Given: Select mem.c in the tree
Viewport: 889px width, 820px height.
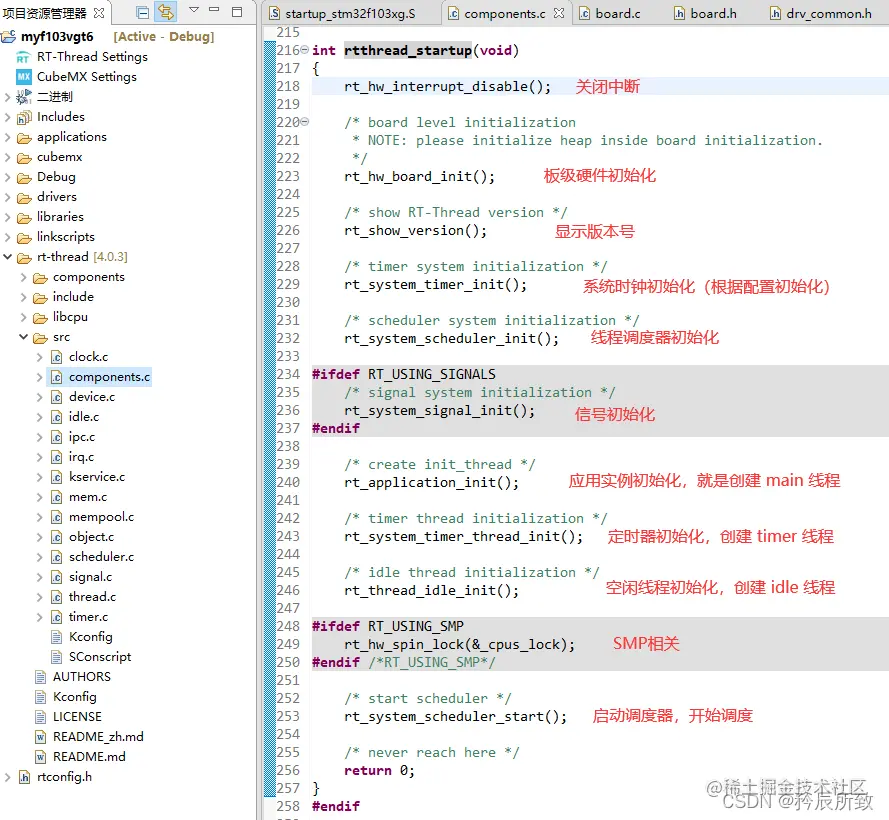Looking at the screenshot, I should pos(88,497).
